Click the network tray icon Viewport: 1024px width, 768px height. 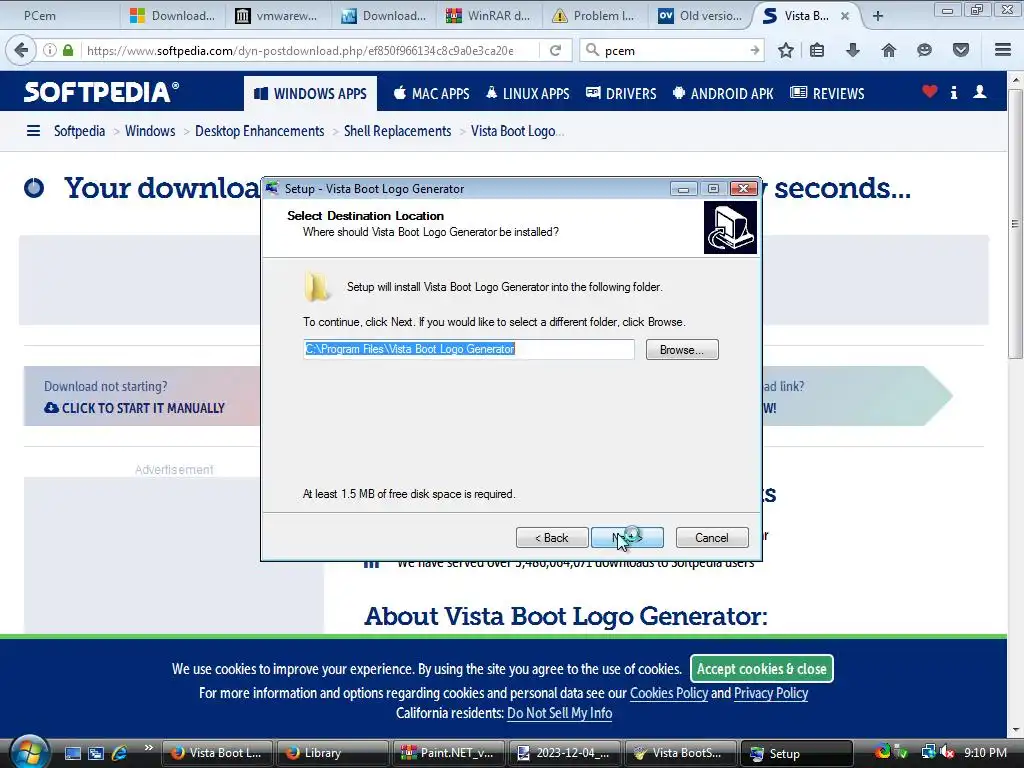coord(928,753)
